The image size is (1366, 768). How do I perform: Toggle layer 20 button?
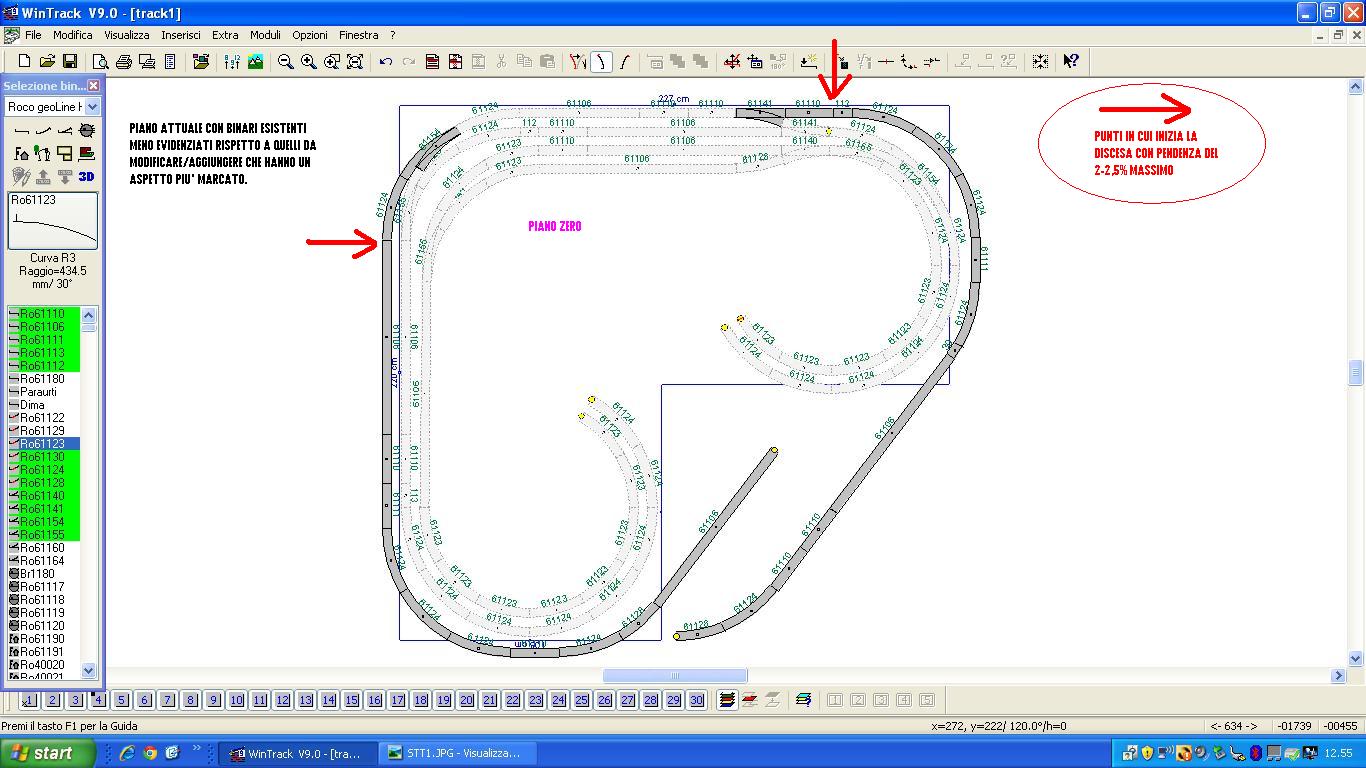tap(466, 700)
